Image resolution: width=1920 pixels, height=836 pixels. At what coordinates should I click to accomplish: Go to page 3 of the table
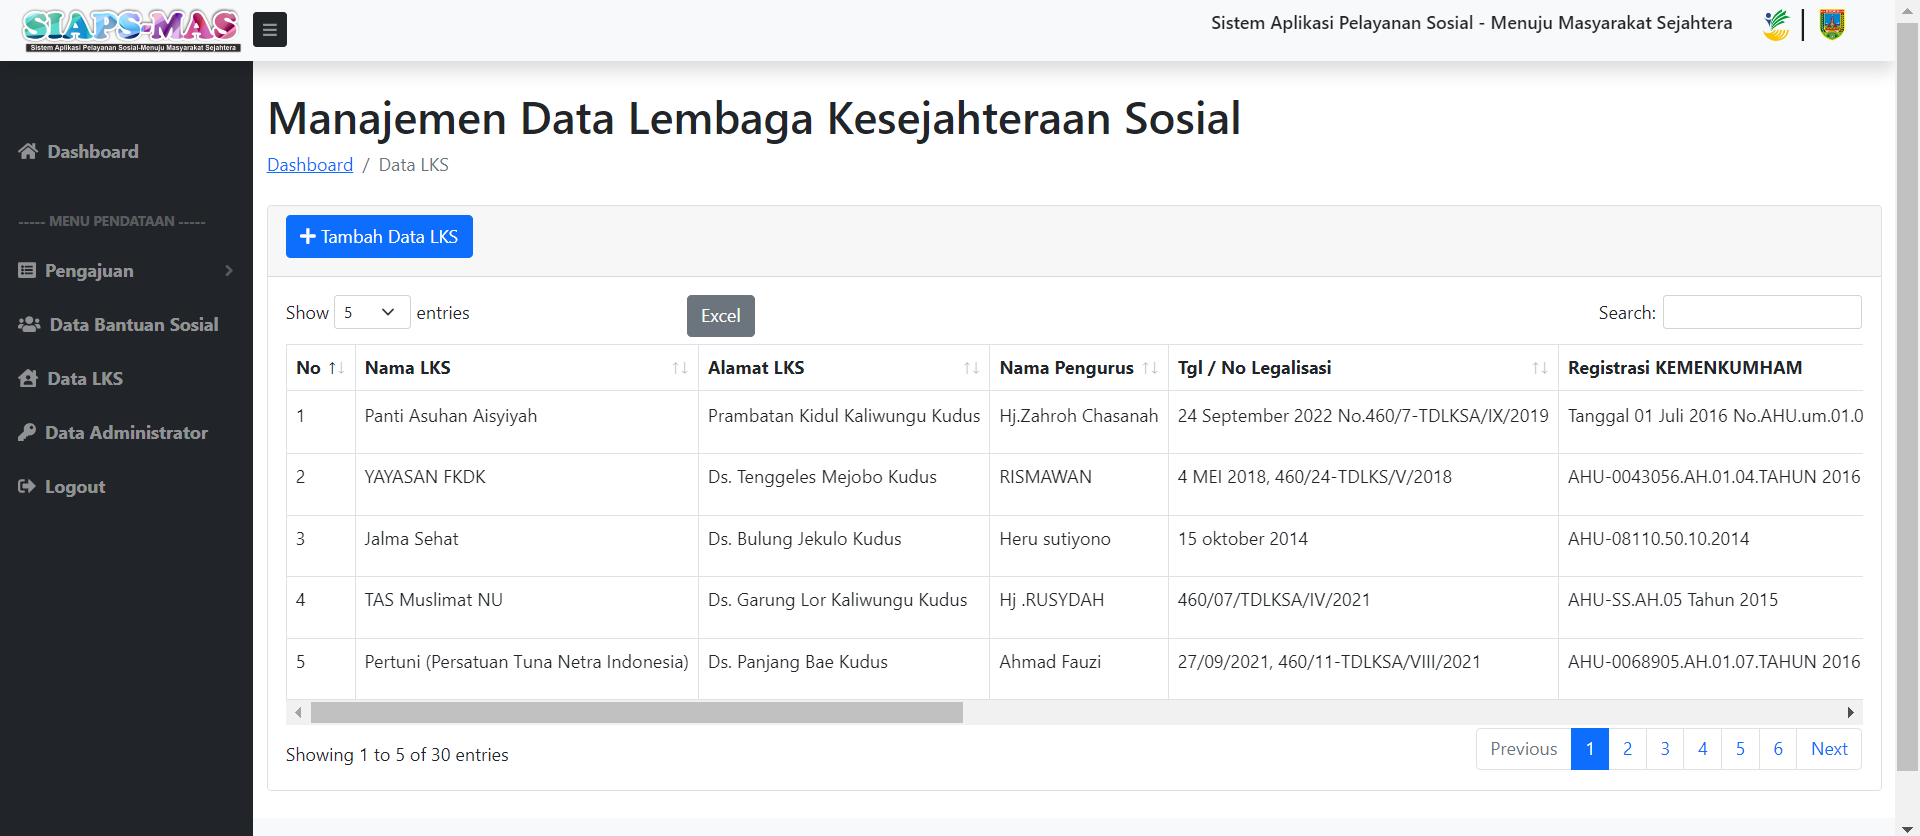click(x=1665, y=749)
